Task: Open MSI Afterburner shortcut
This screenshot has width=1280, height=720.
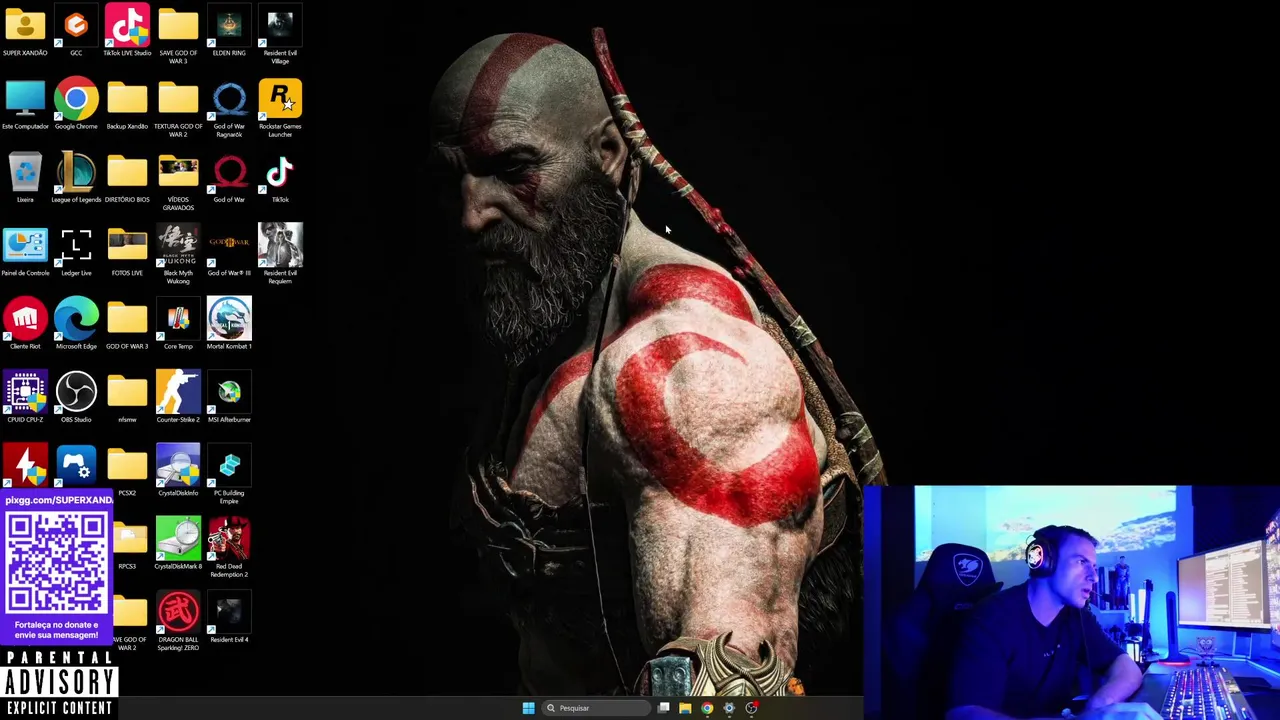Action: click(229, 398)
